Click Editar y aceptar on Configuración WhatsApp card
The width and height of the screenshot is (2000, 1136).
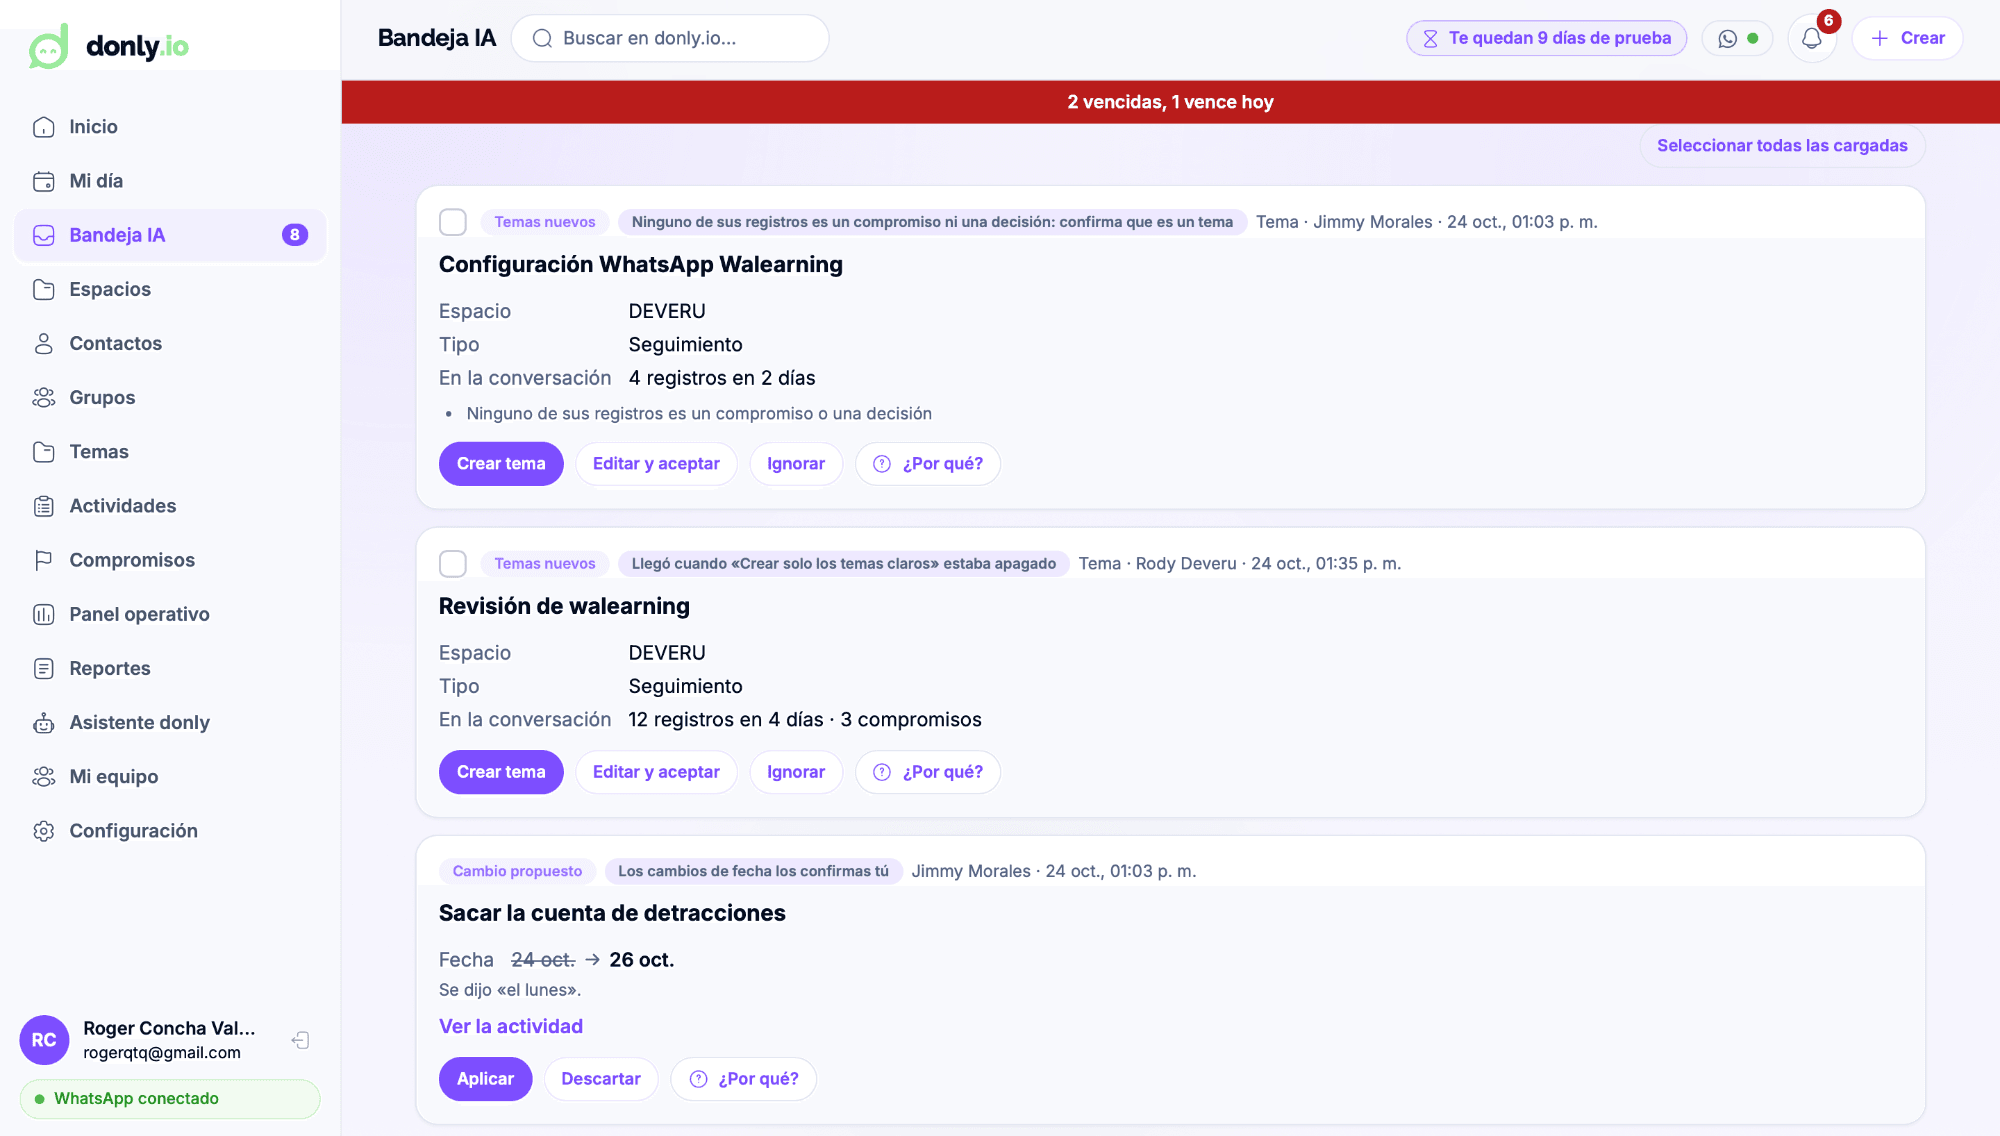pos(656,464)
